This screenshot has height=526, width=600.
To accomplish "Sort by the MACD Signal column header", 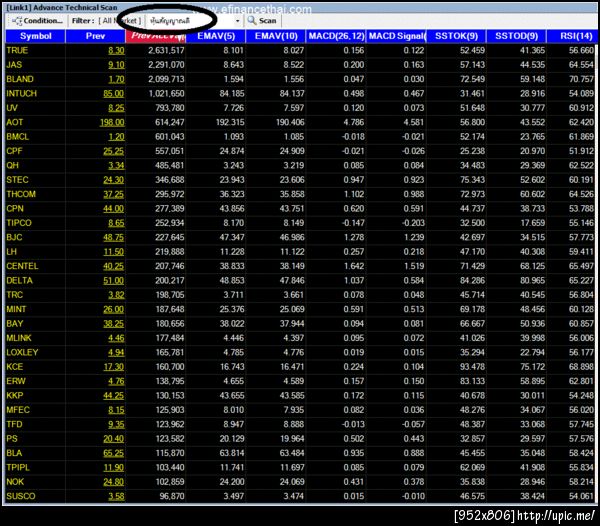I will [396, 36].
